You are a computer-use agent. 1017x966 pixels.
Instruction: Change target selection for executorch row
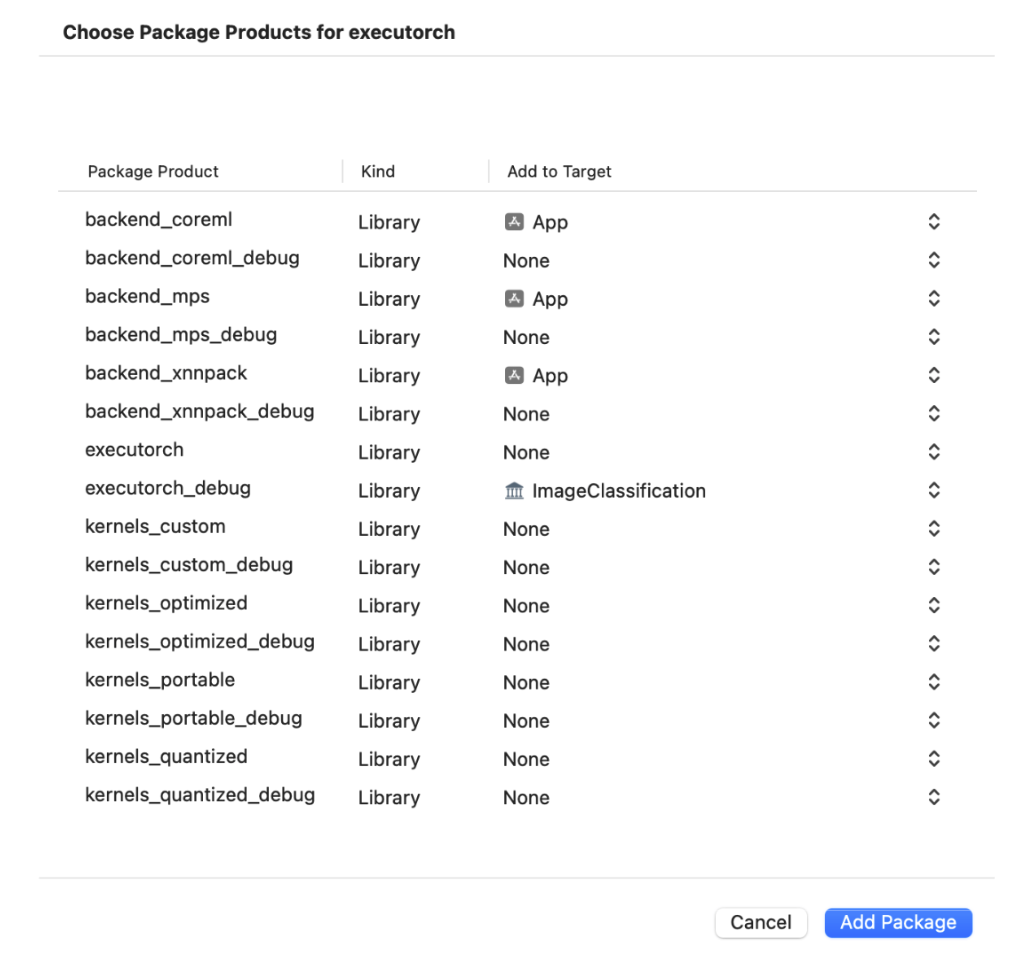pyautogui.click(x=933, y=452)
